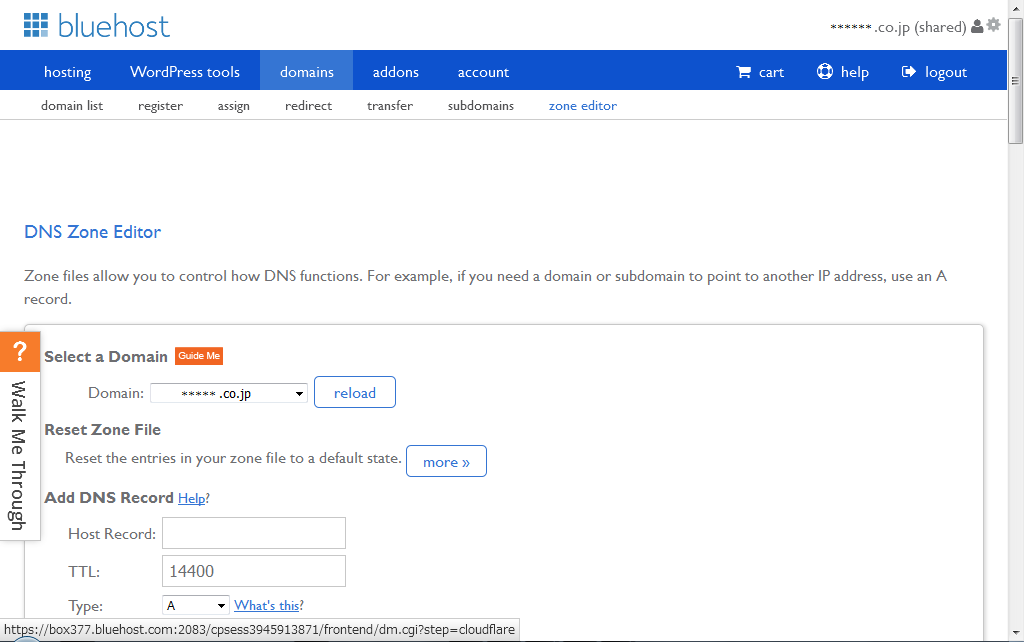Open the register submenu item
Image resolution: width=1024 pixels, height=642 pixels.
pyautogui.click(x=161, y=106)
